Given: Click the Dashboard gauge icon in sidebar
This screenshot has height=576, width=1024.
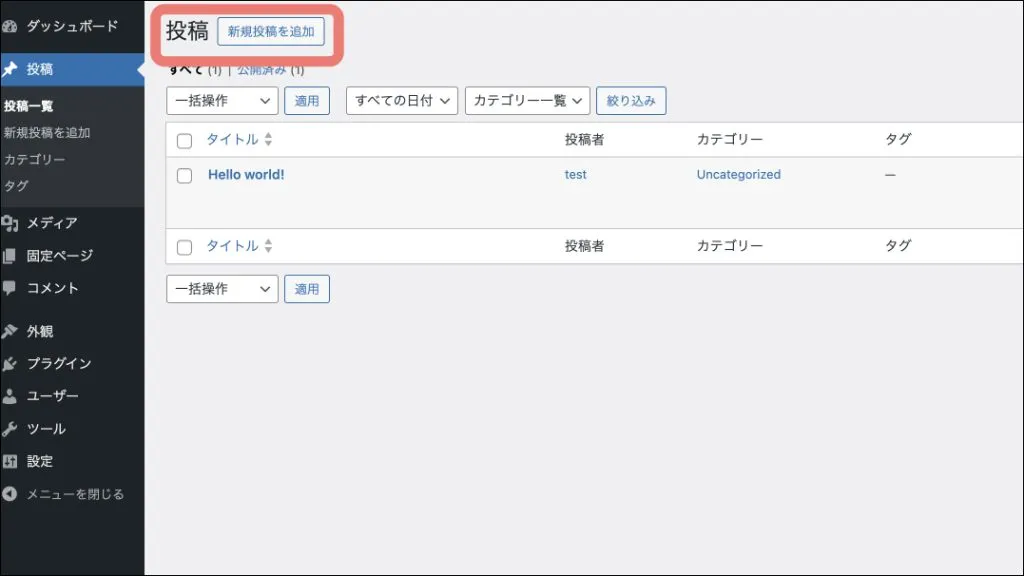Looking at the screenshot, I should 9,27.
